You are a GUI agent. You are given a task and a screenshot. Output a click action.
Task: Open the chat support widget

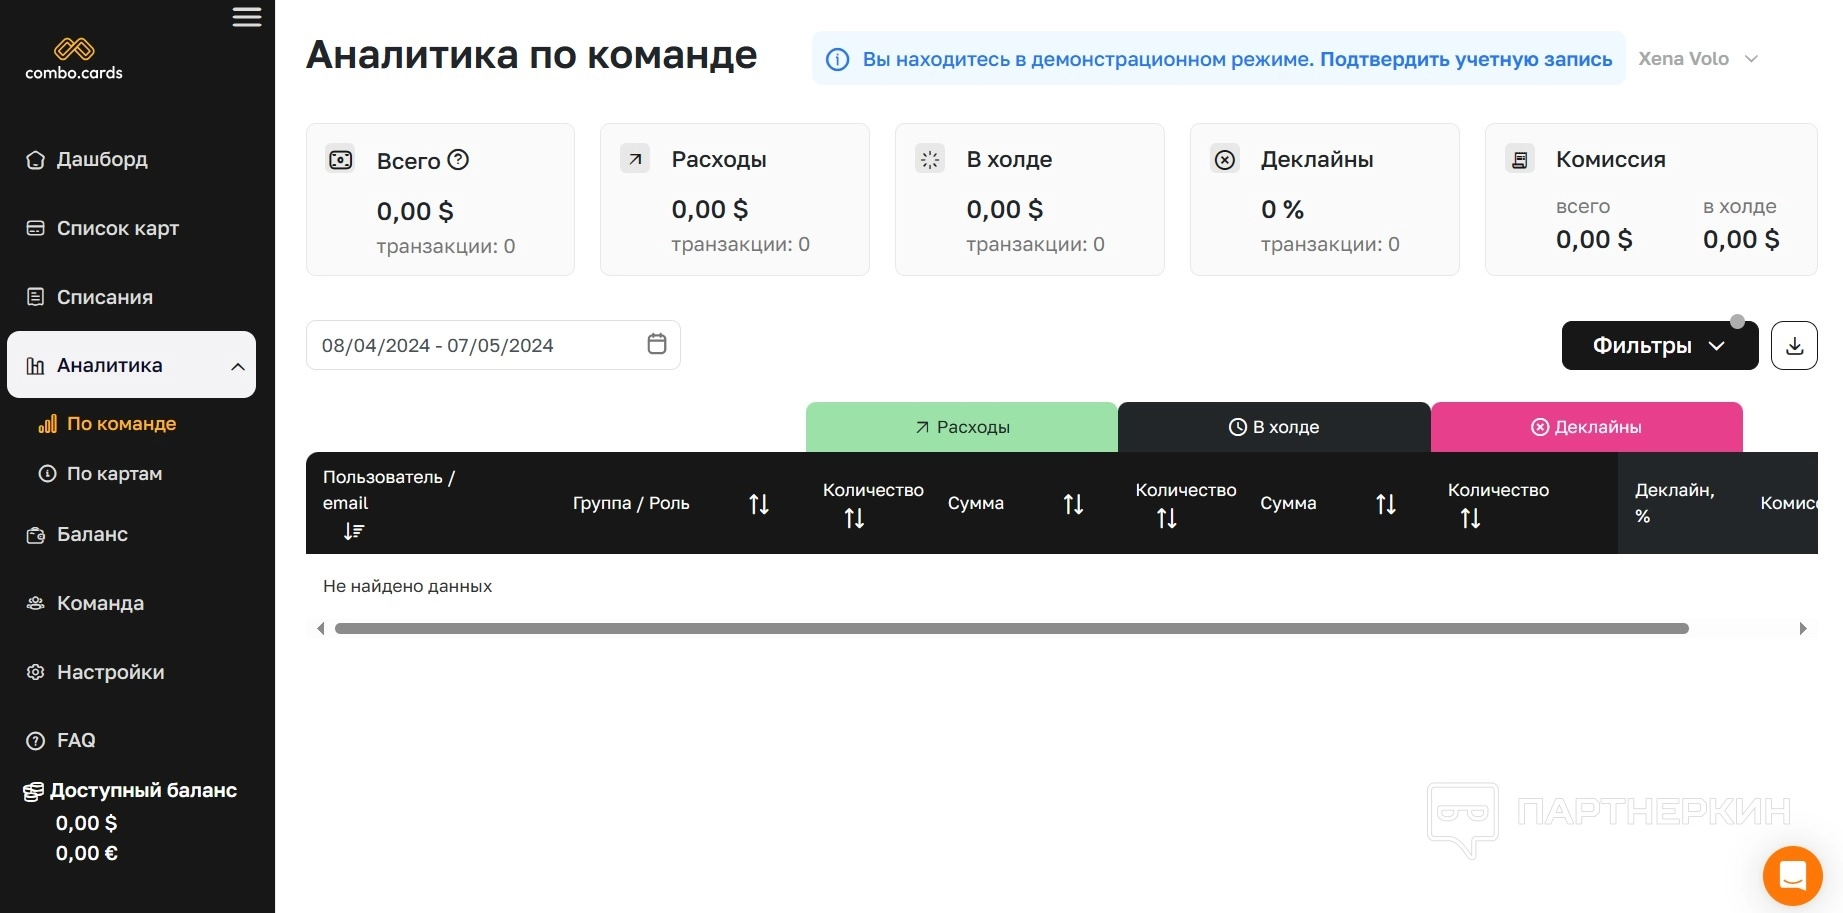(1792, 876)
